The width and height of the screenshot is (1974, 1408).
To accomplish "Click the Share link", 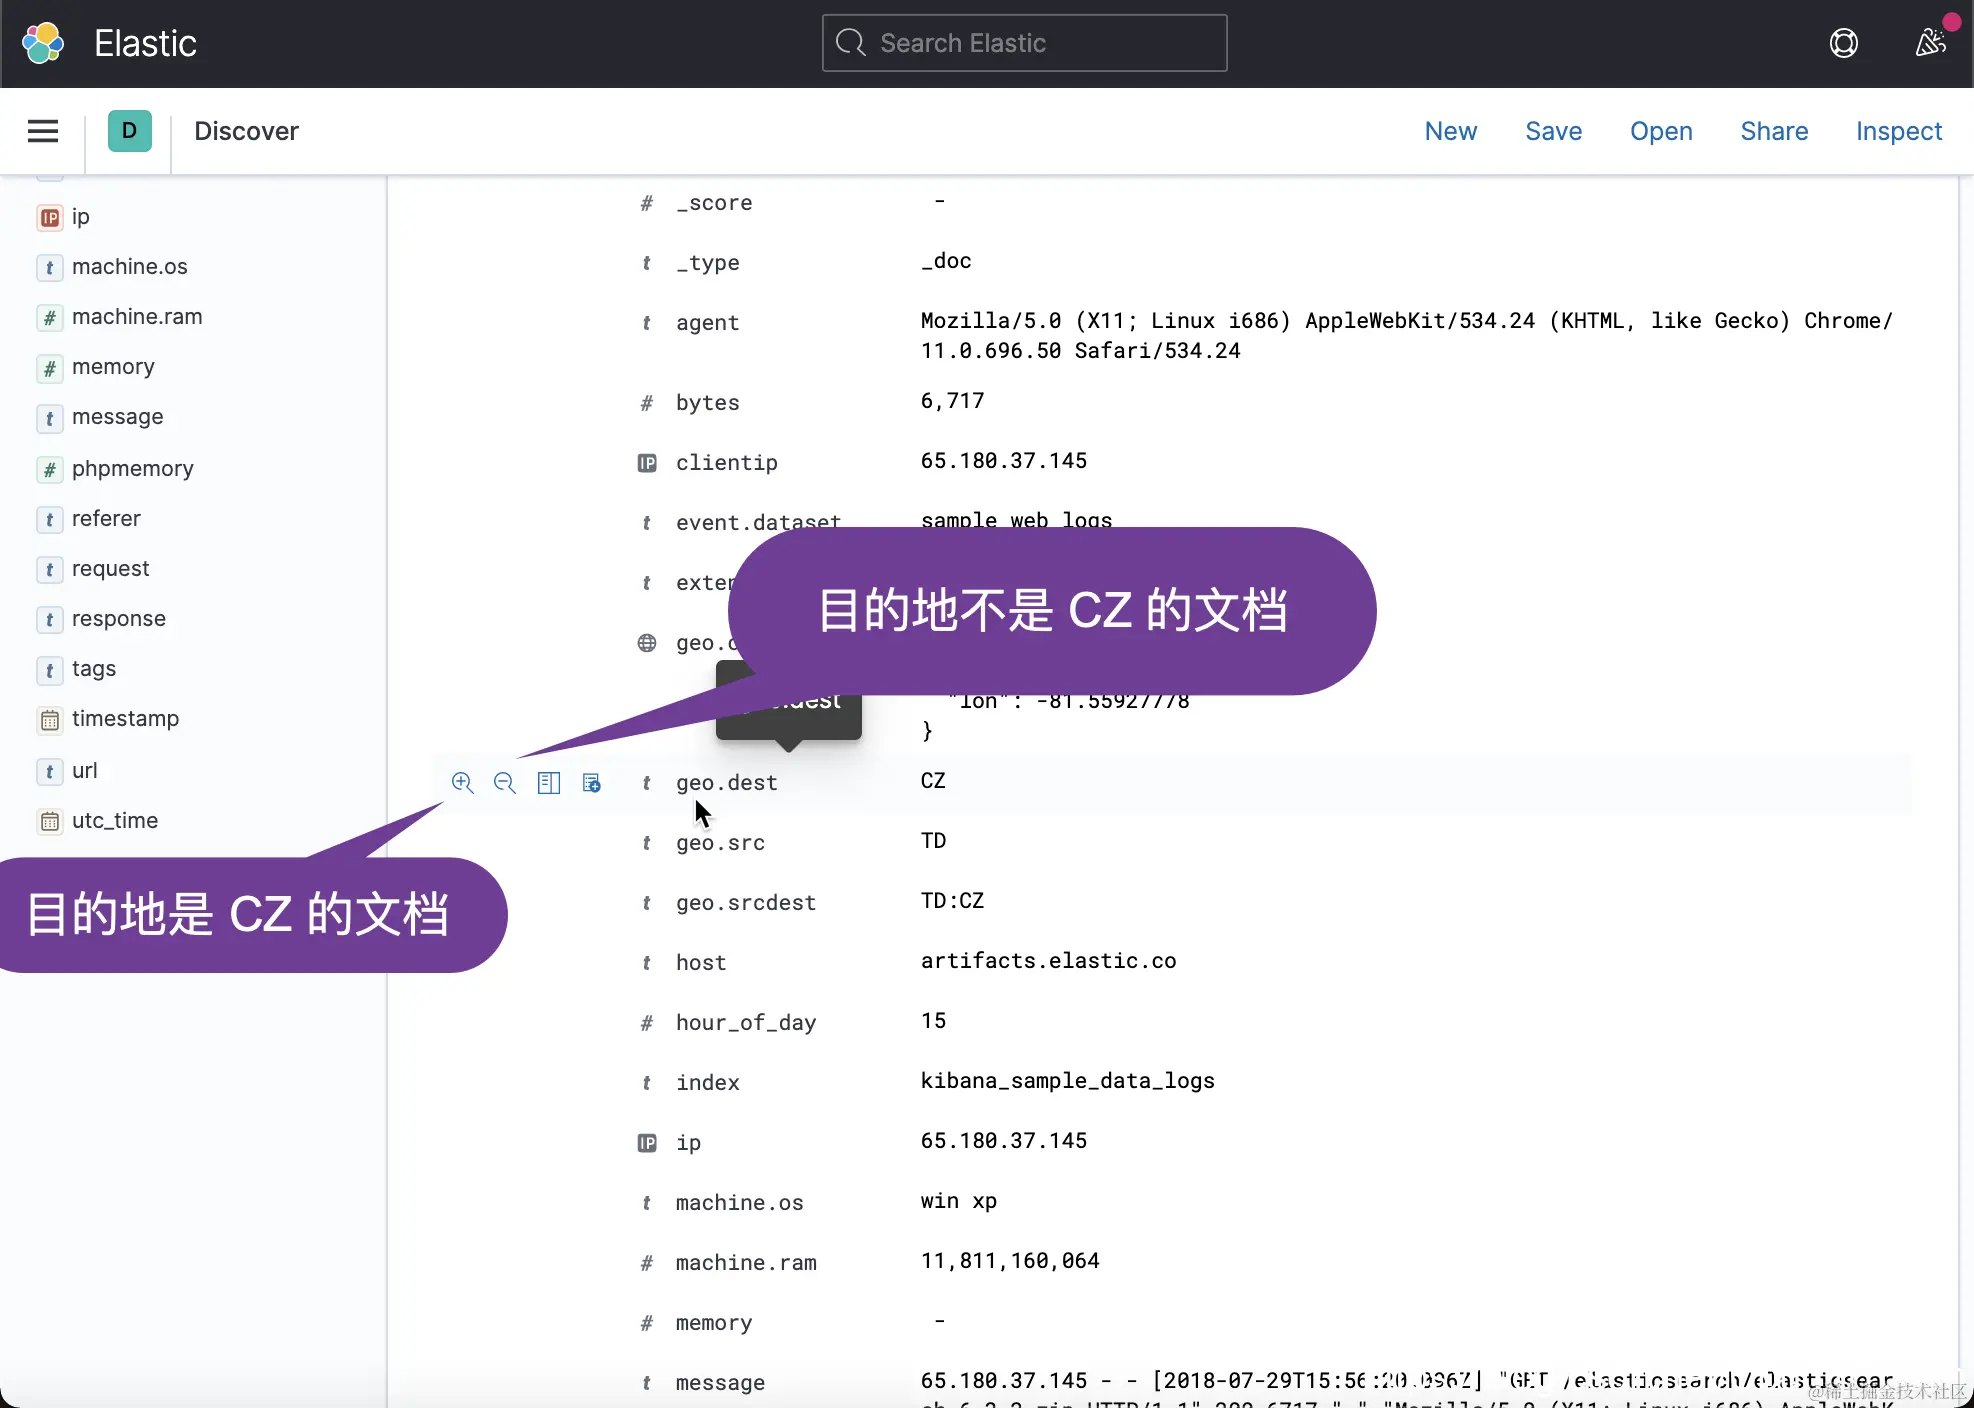I will pos(1773,131).
